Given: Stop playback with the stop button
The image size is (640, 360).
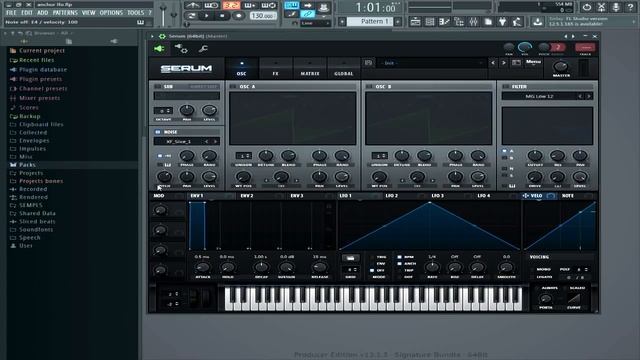Looking at the screenshot, I should click(x=222, y=16).
